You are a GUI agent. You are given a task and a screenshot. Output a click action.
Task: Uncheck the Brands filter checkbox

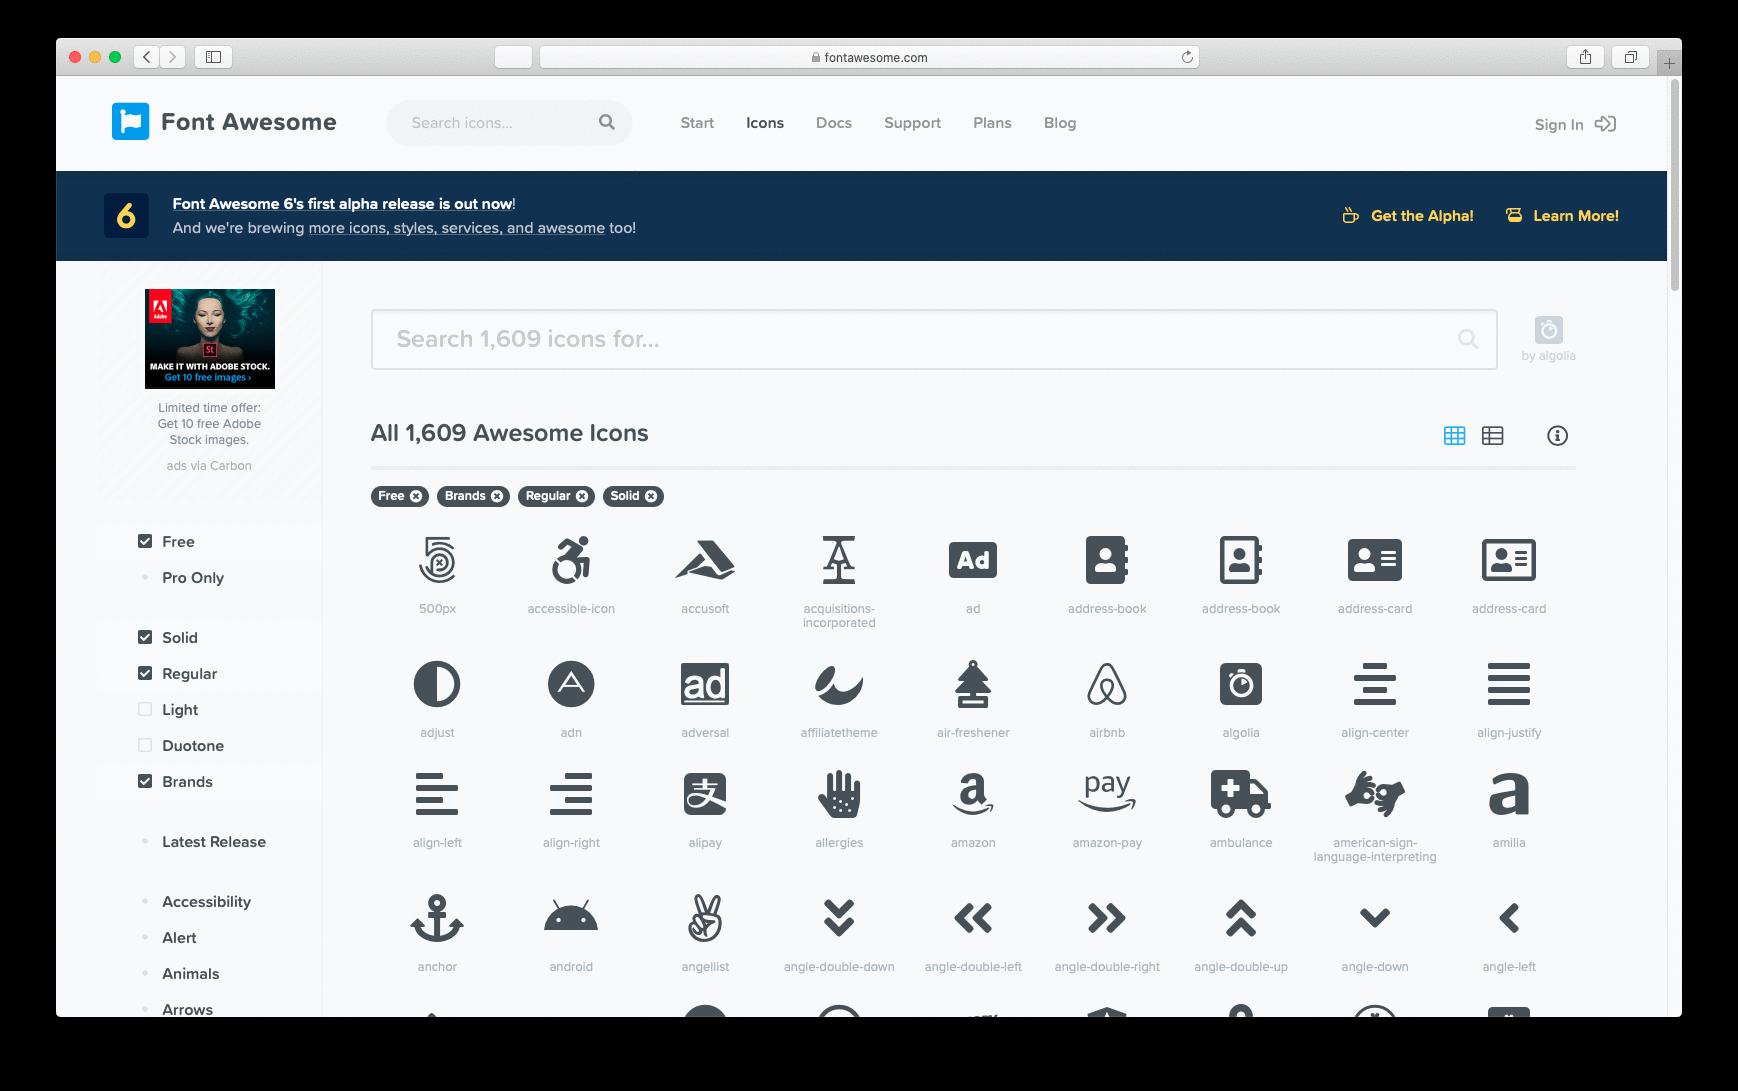pos(145,781)
